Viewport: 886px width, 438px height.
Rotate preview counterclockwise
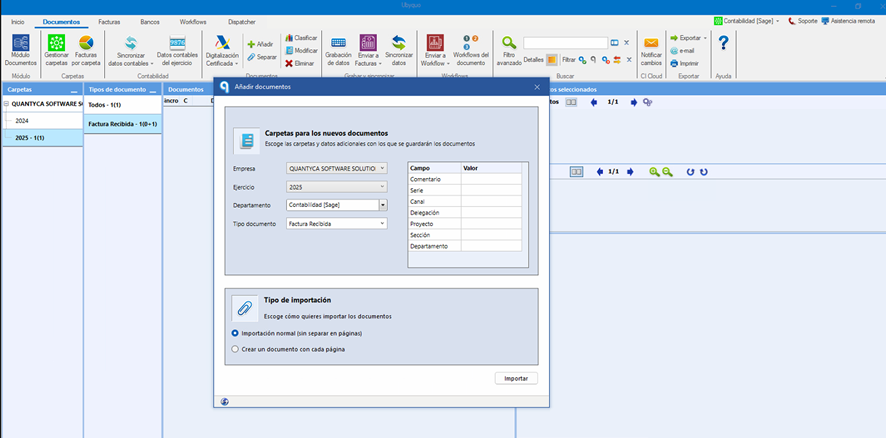690,172
